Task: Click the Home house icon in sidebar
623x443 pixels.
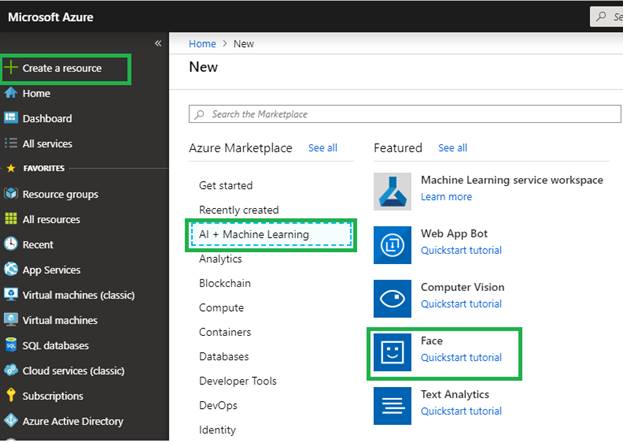Action: point(11,93)
